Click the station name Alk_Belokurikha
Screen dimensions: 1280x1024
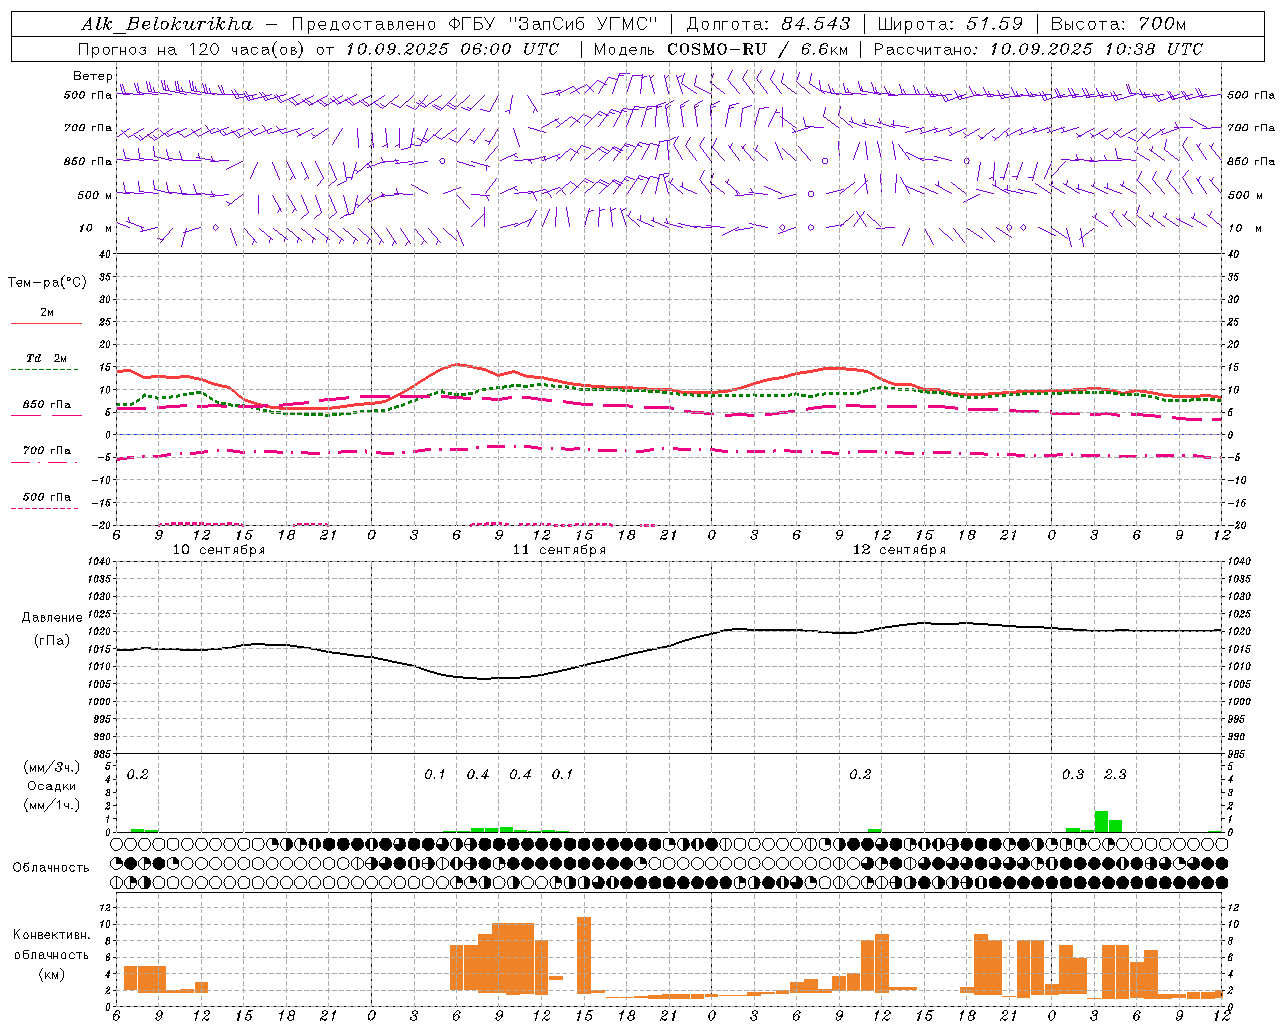[x=167, y=24]
